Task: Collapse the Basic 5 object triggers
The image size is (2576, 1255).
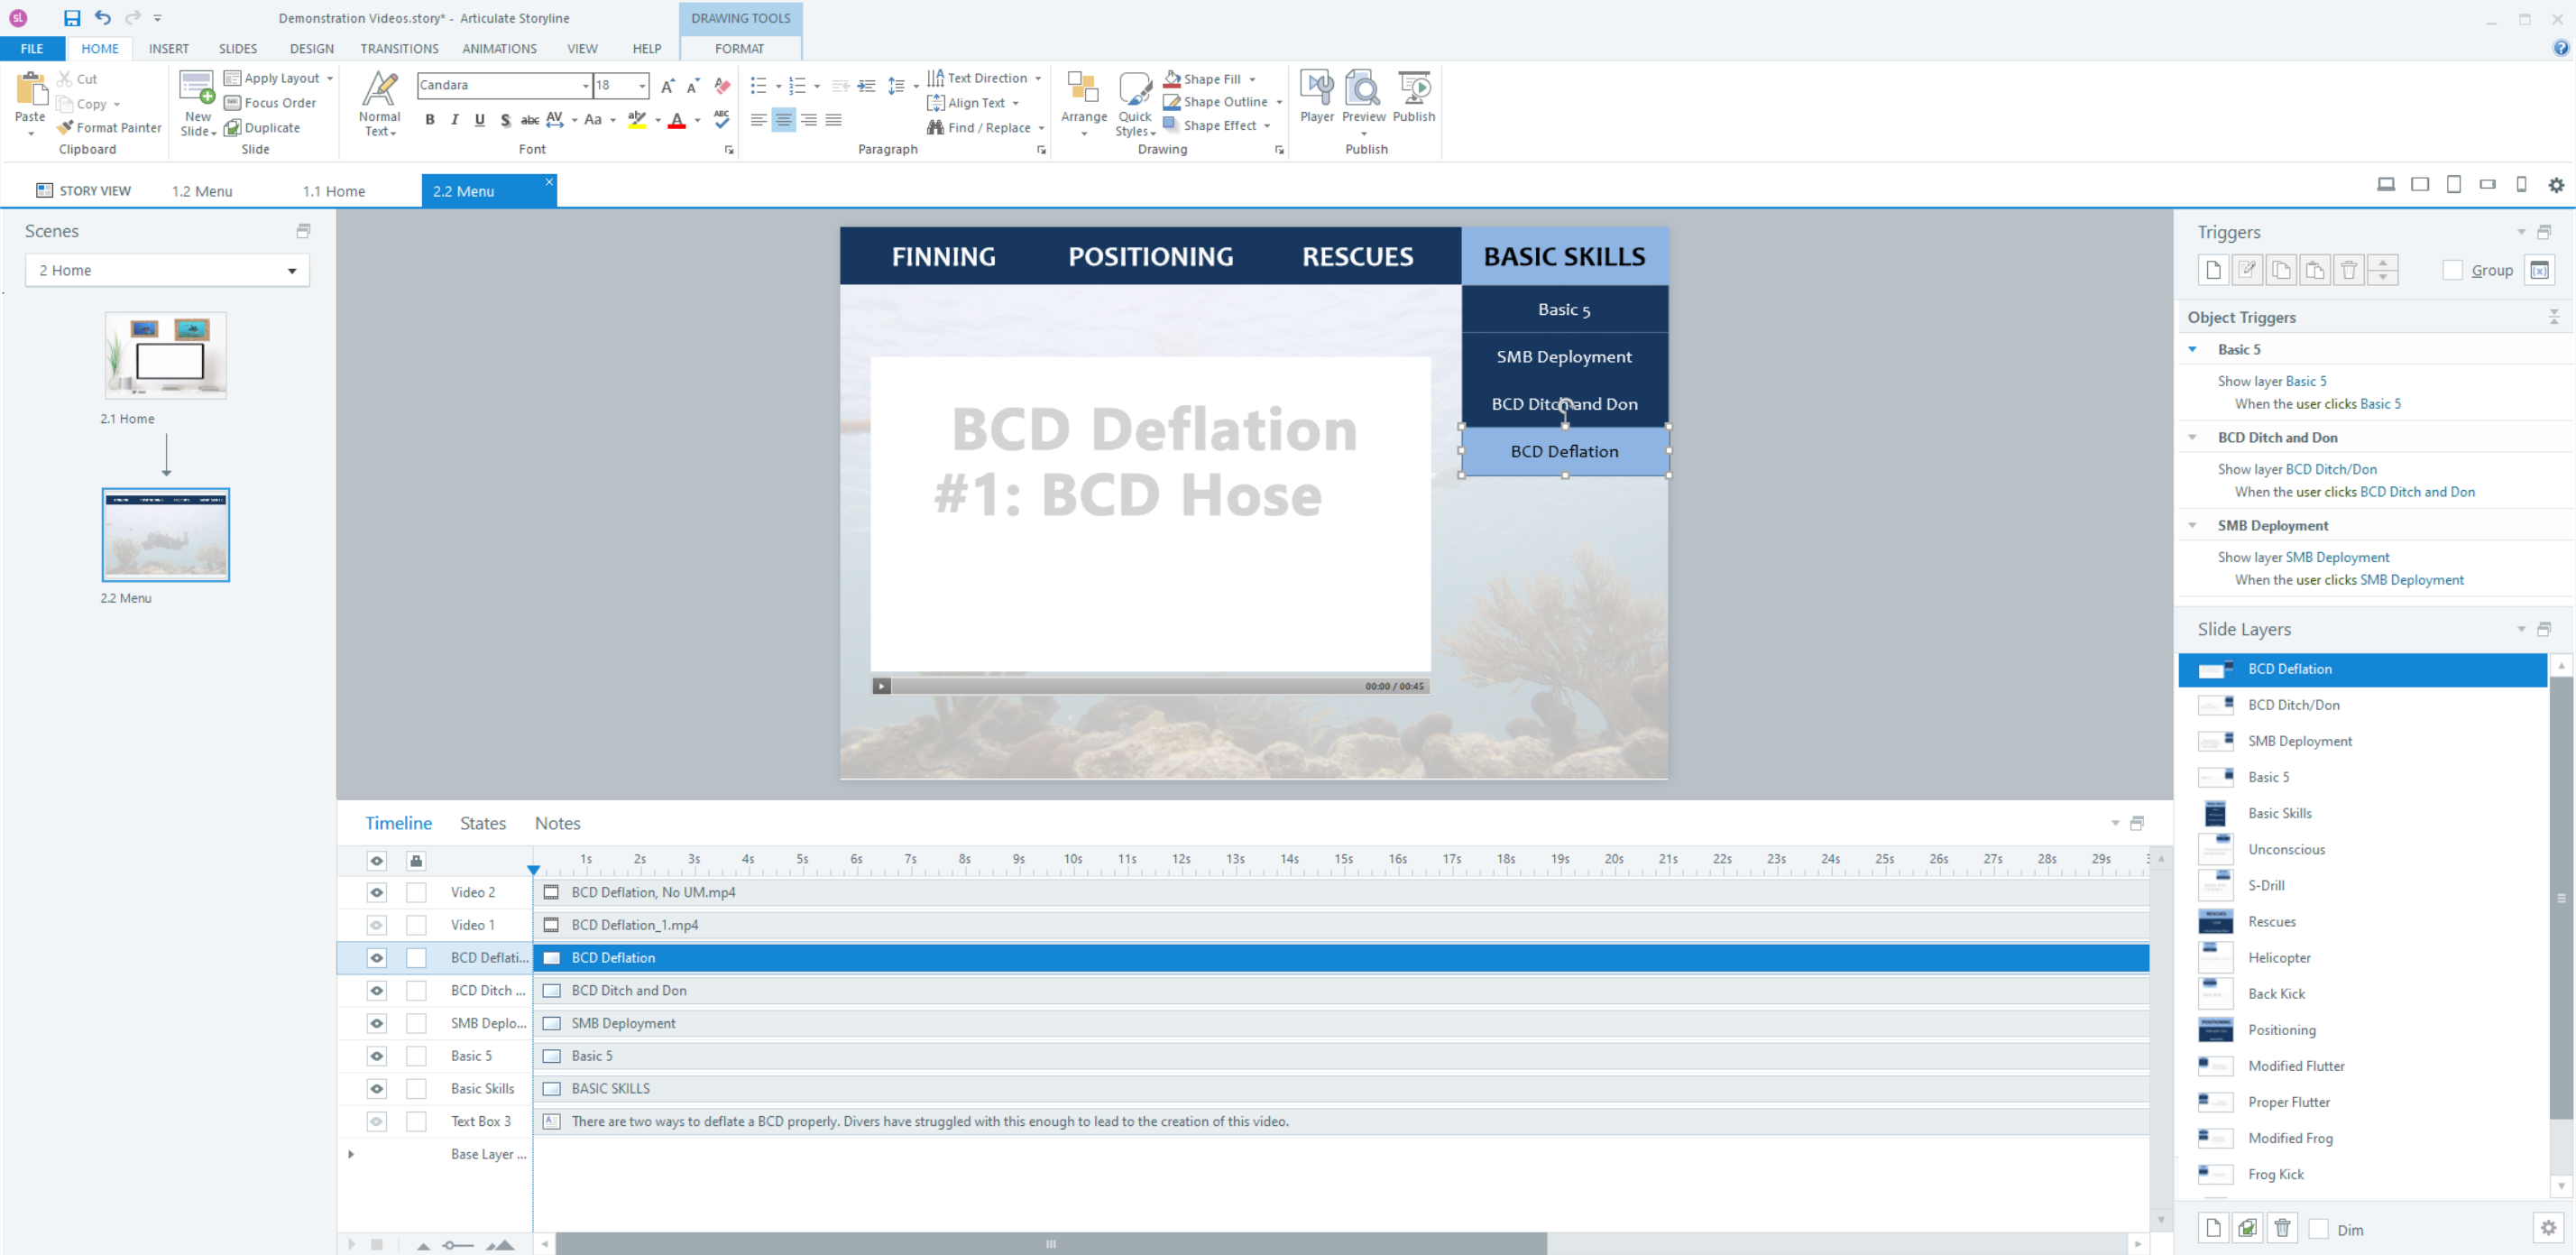Action: point(2193,349)
